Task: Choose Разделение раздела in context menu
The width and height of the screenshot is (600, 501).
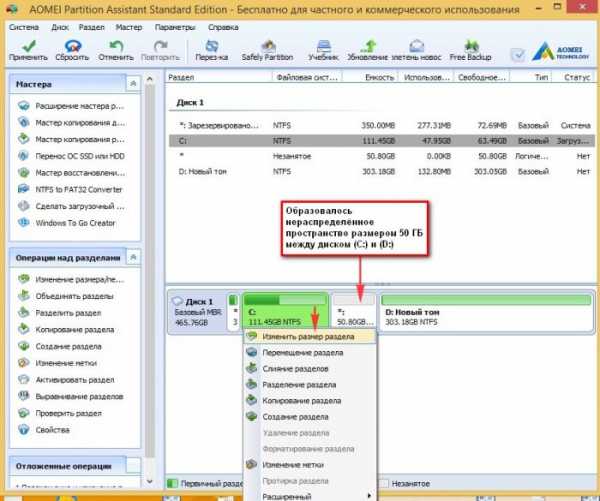Action: pos(310,385)
